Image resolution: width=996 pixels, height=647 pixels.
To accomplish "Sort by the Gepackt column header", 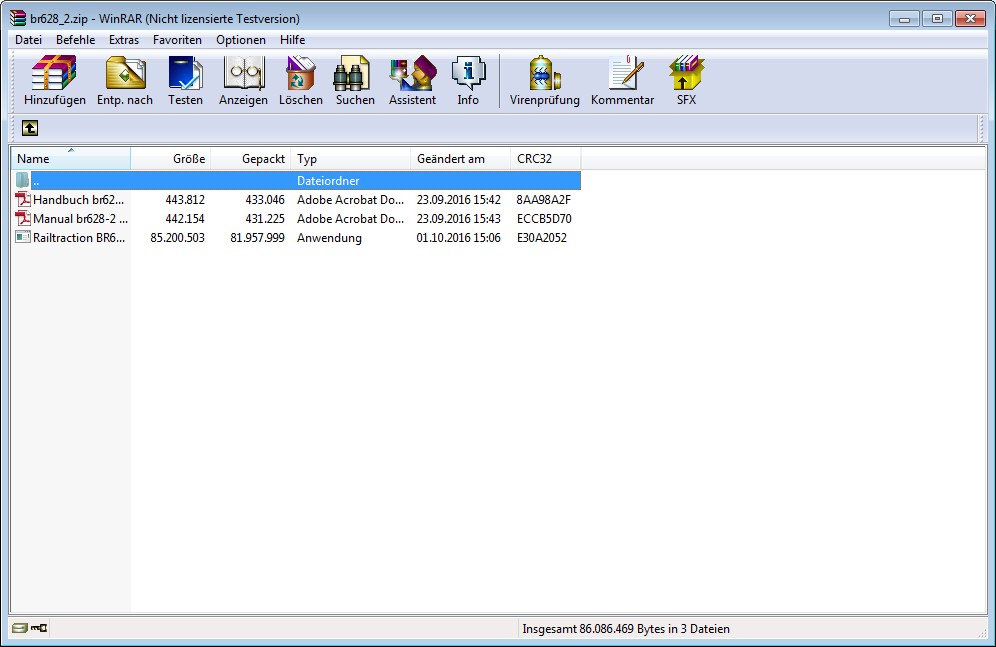I will 250,159.
